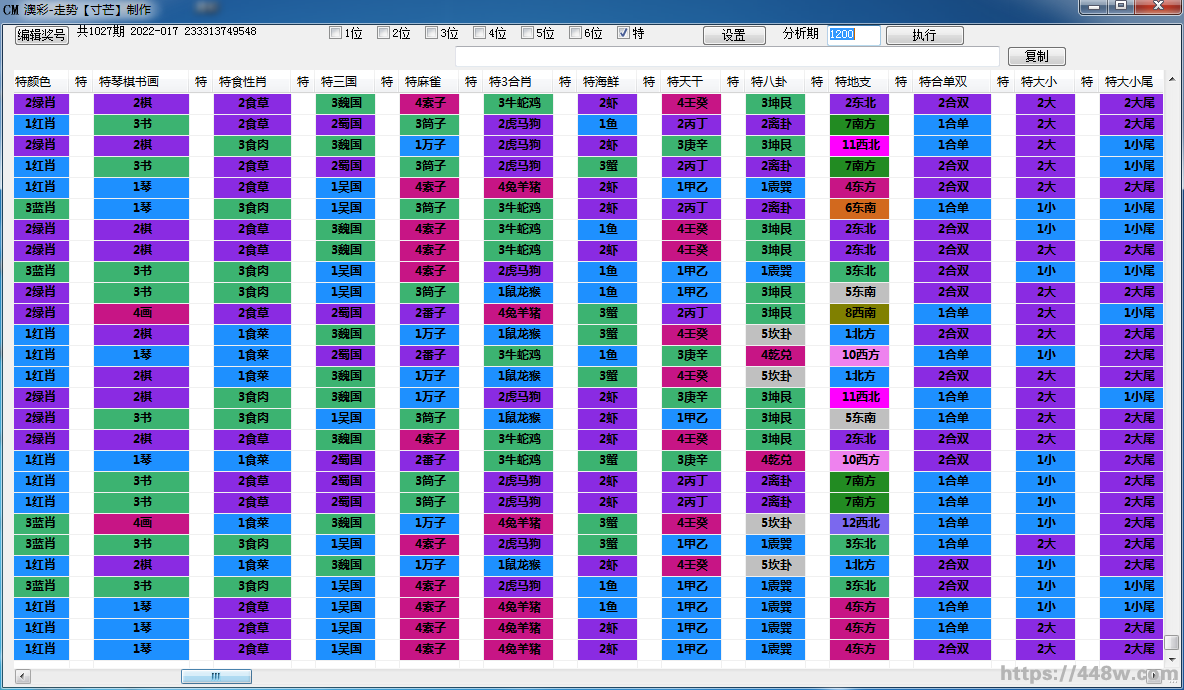Click the horizontal scrollbar thumb
The image size is (1184, 690).
click(x=216, y=677)
